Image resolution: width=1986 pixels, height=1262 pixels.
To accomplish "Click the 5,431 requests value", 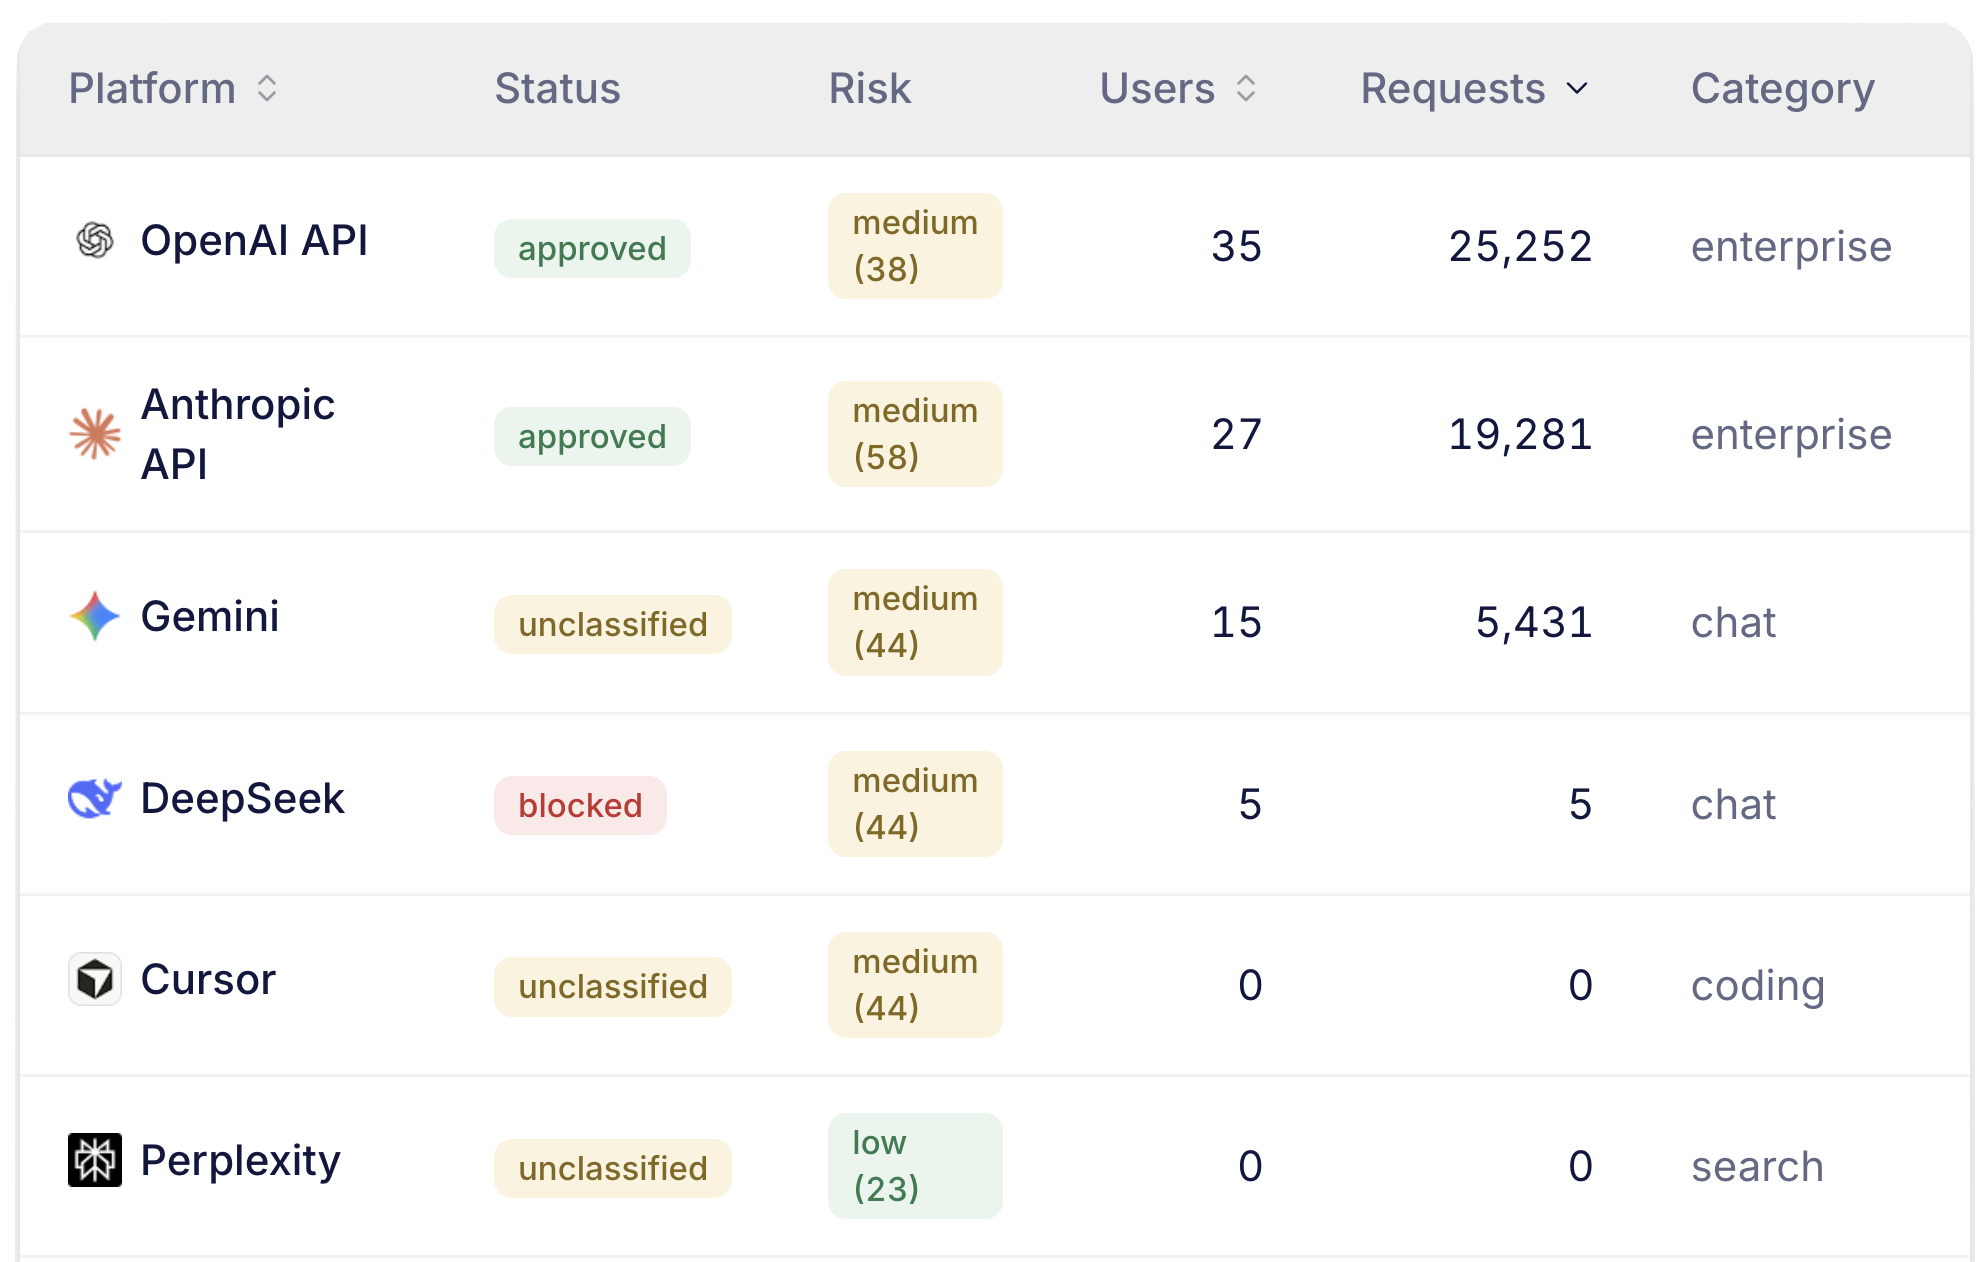I will [x=1534, y=622].
